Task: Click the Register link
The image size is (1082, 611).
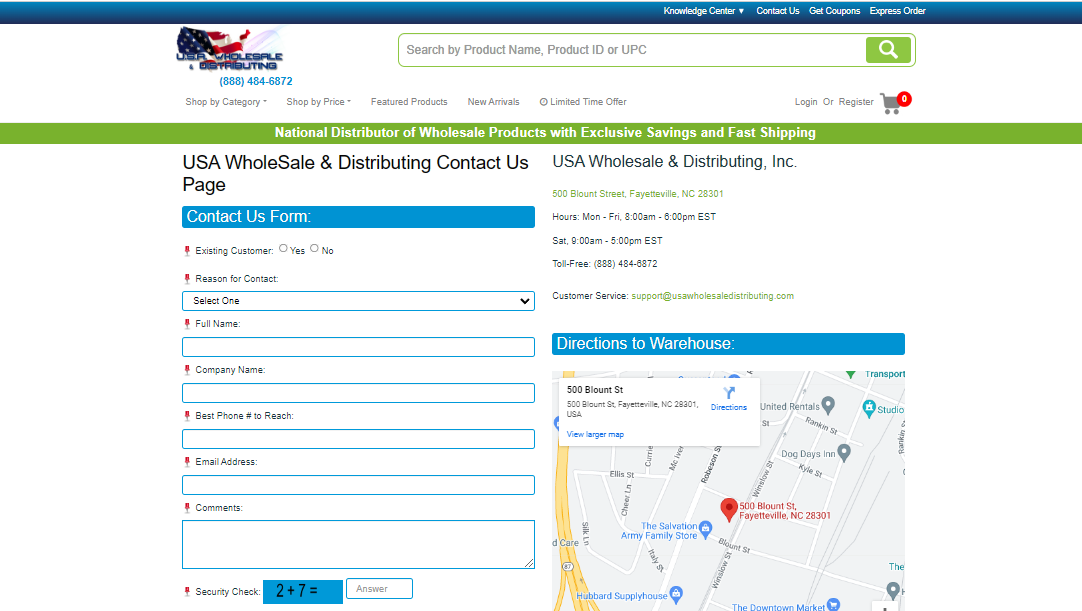Action: click(856, 102)
